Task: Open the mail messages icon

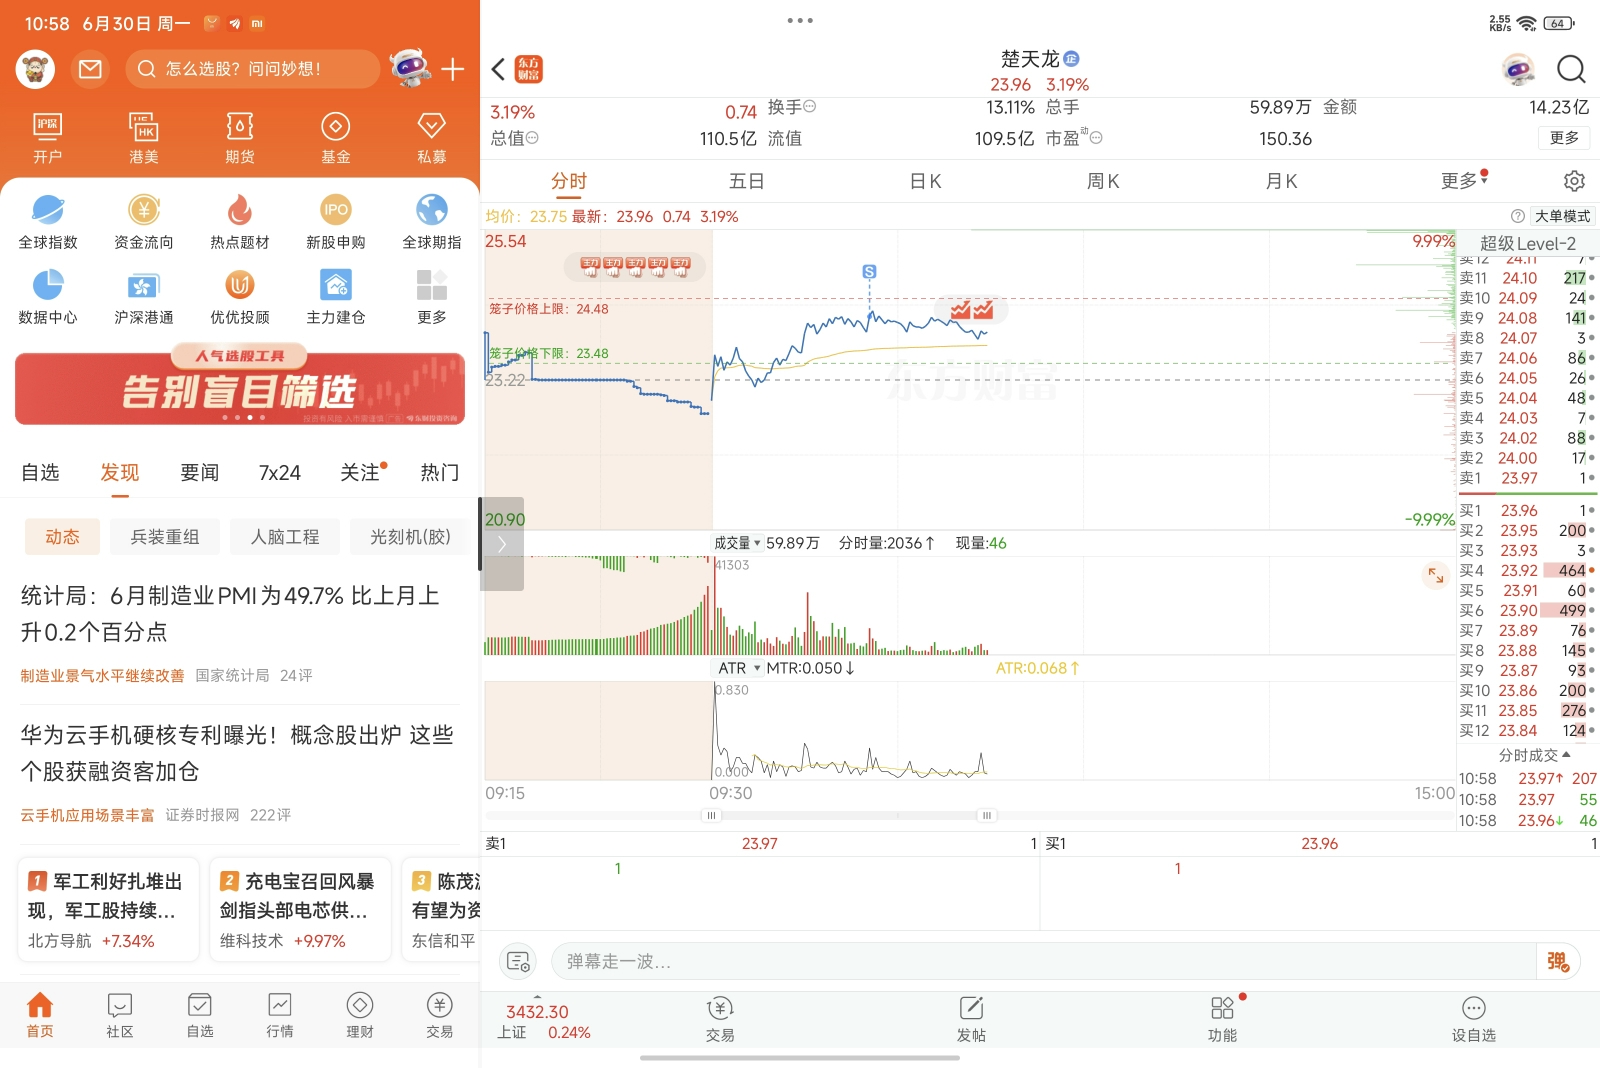Action: tap(91, 69)
